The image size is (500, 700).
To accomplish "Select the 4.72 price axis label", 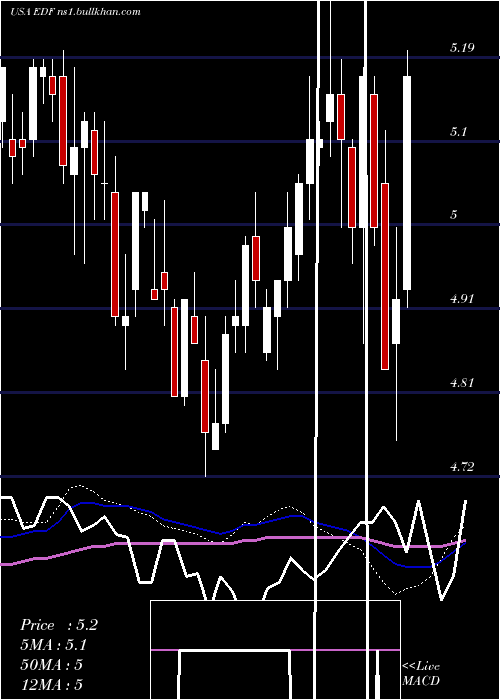I will click(x=462, y=467).
